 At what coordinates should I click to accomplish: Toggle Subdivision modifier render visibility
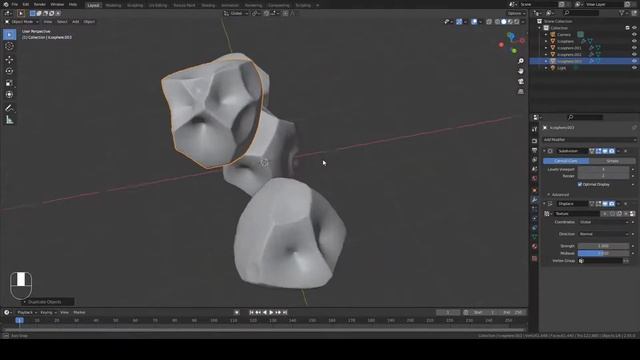(x=611, y=151)
